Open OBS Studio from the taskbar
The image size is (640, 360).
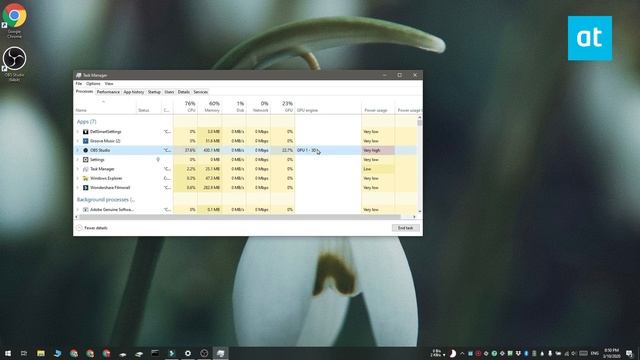[204, 353]
